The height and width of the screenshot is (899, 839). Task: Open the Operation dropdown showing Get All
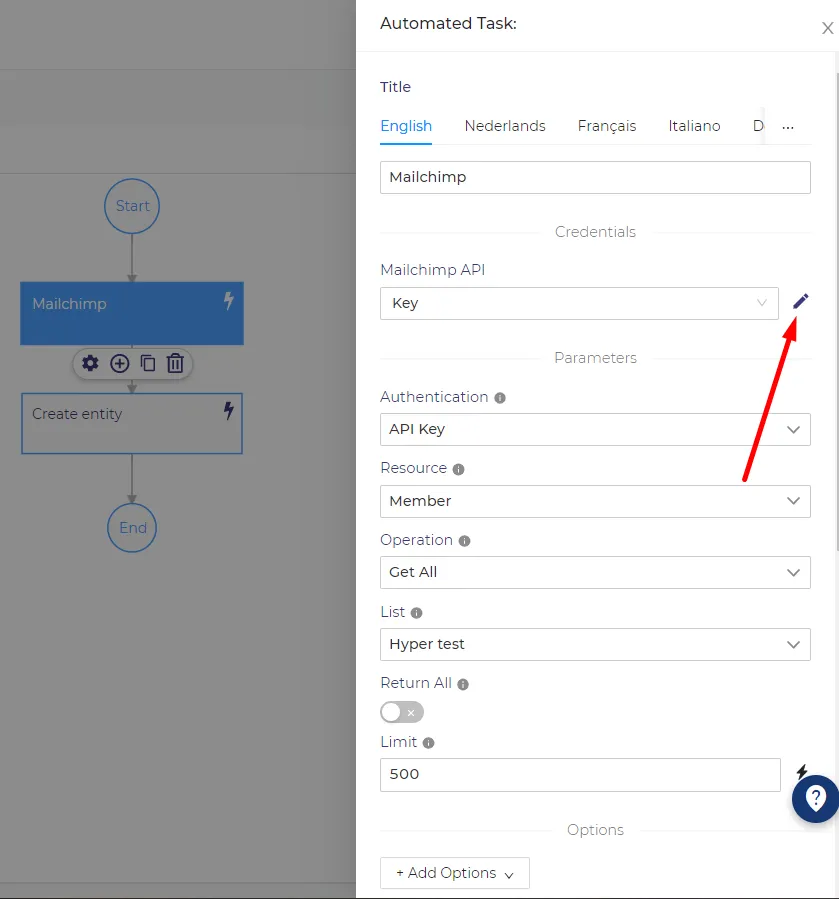(x=595, y=572)
